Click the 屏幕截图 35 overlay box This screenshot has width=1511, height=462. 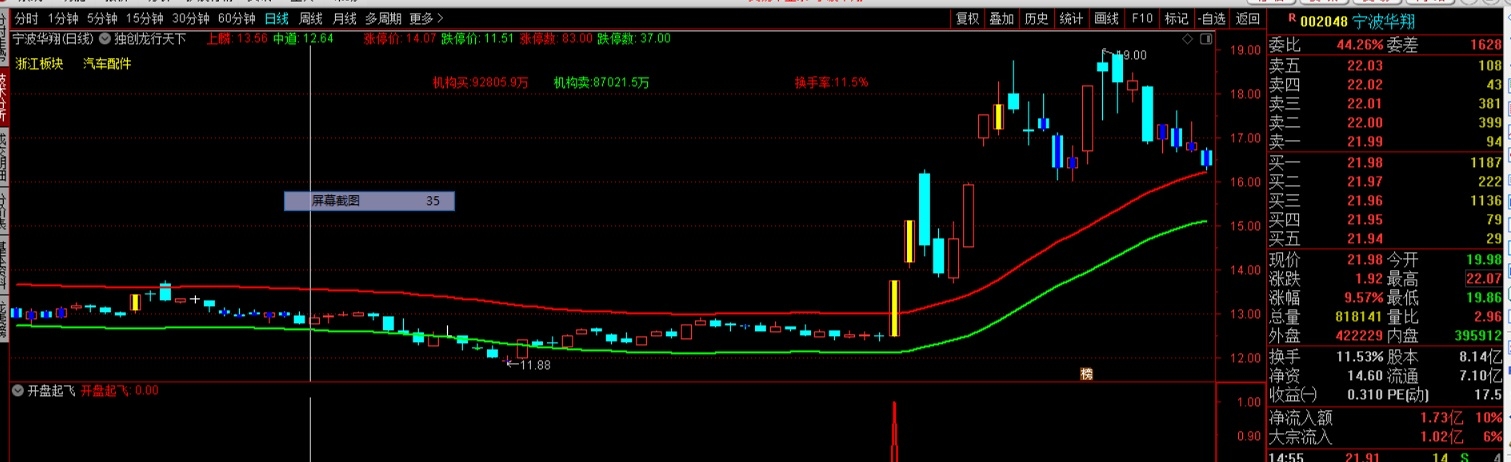point(369,201)
